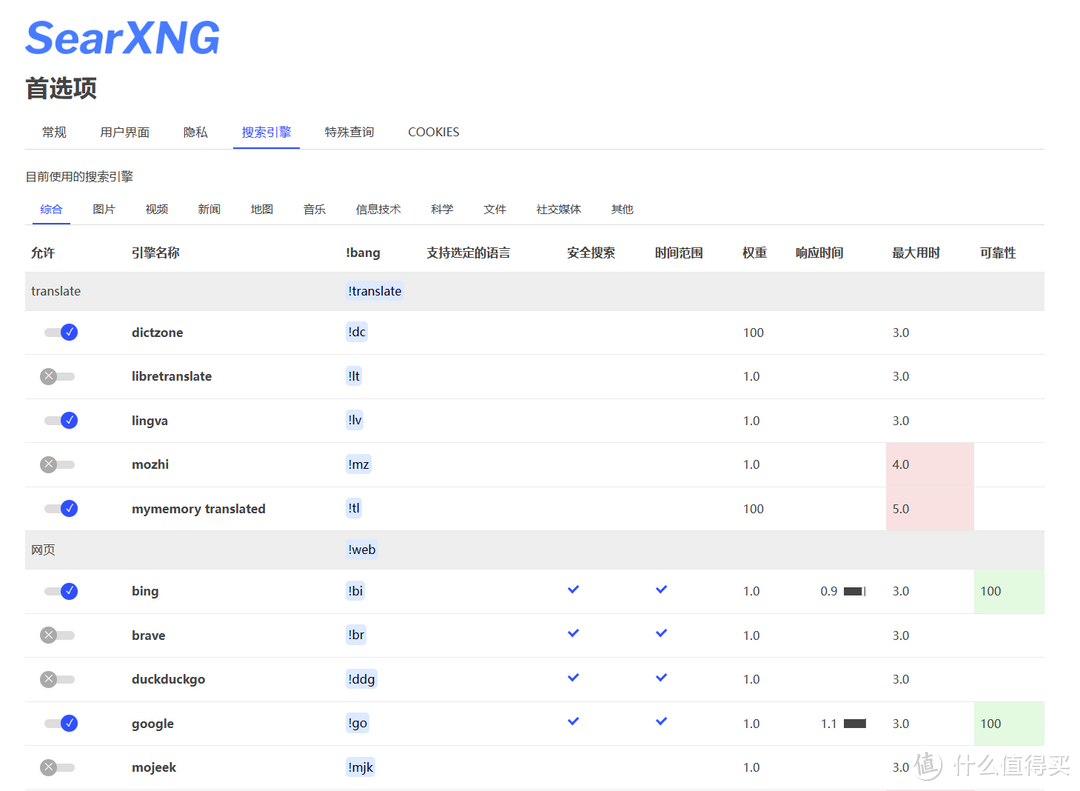Click the !mz bang label
1080x791 pixels.
359,464
